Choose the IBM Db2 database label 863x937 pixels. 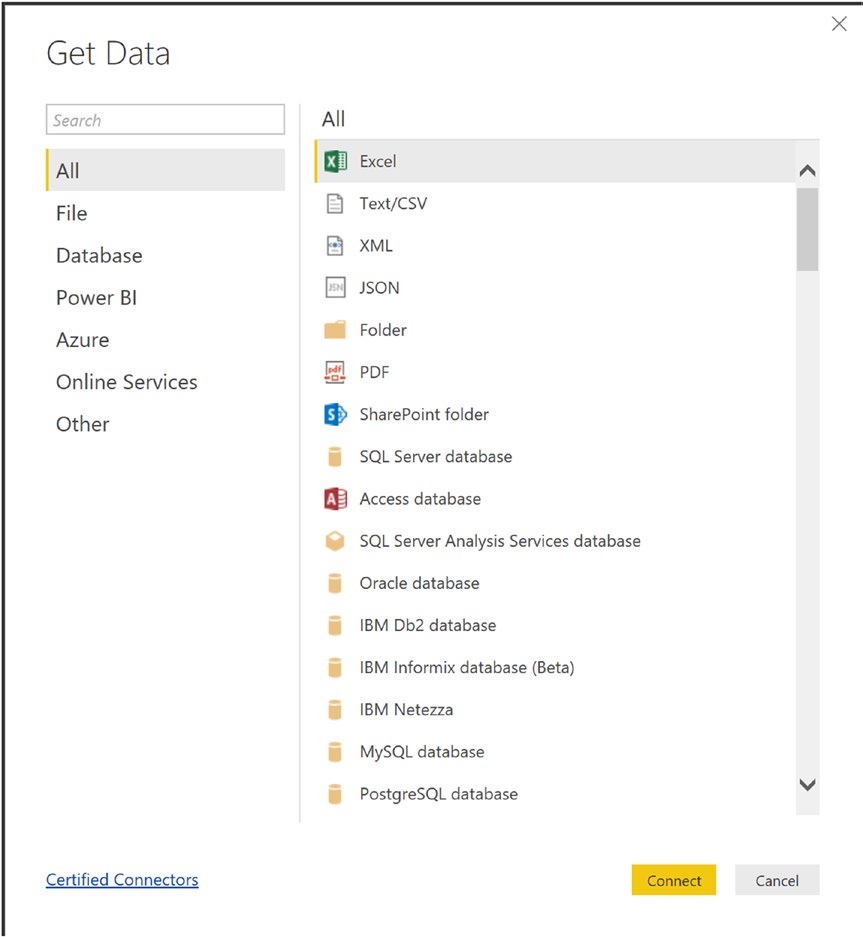click(x=428, y=626)
